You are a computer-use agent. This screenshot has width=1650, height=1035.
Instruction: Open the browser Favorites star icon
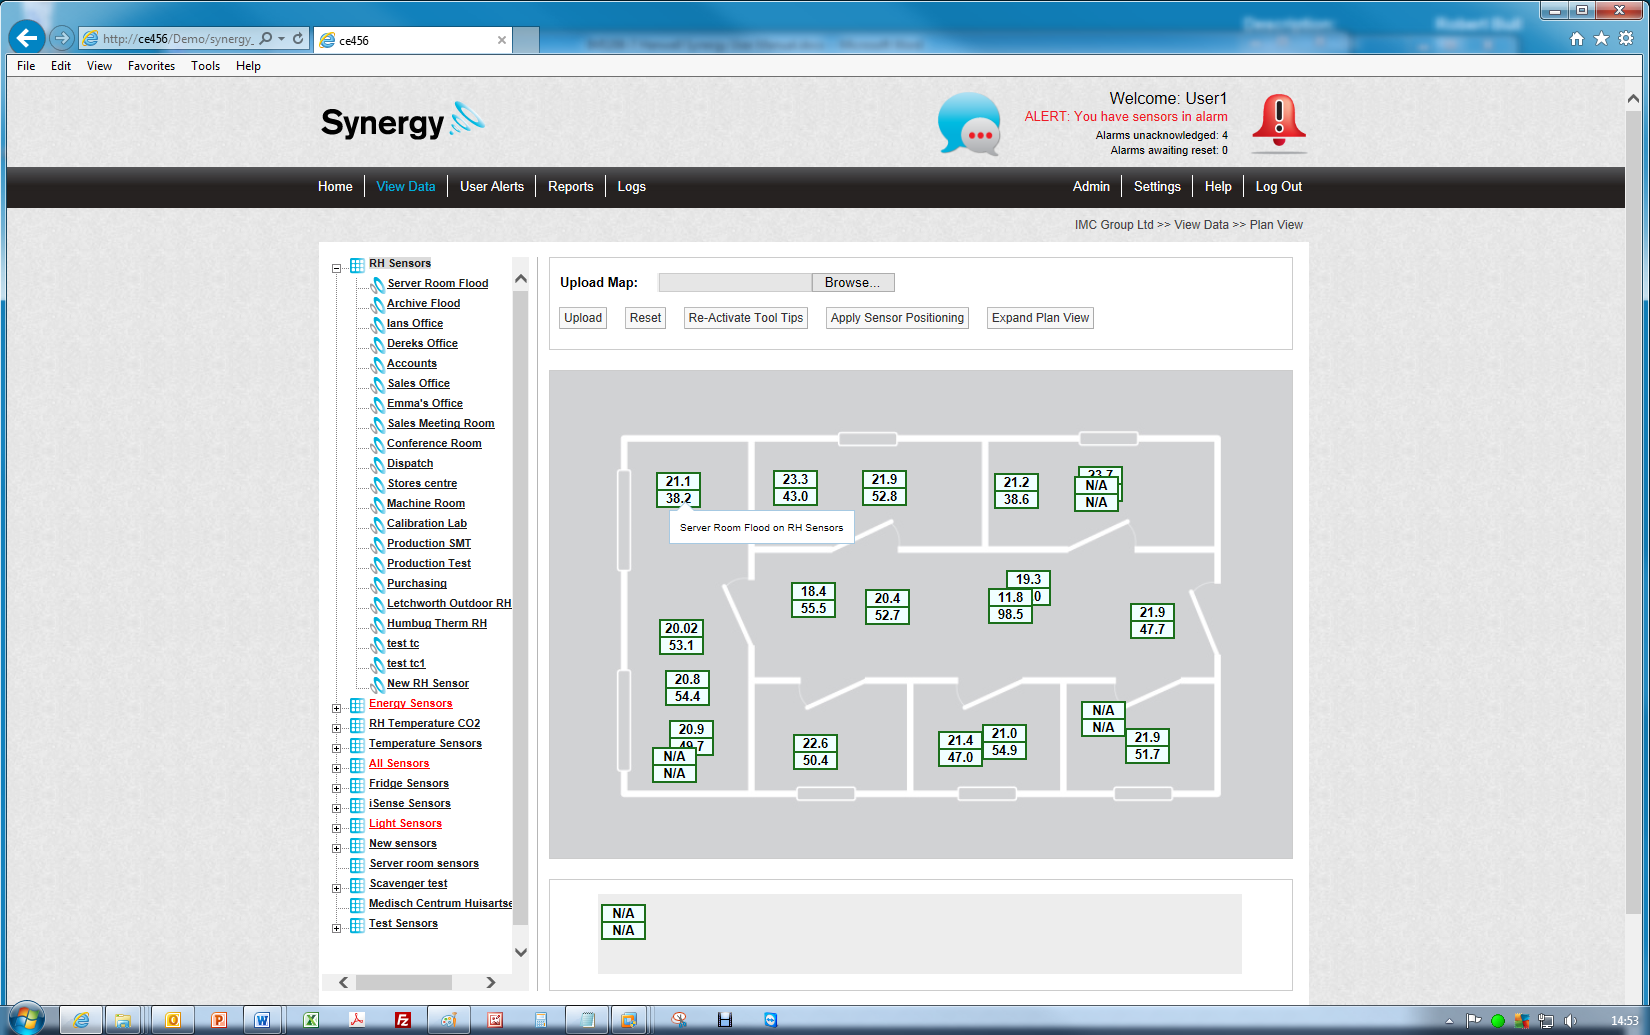[x=1601, y=39]
